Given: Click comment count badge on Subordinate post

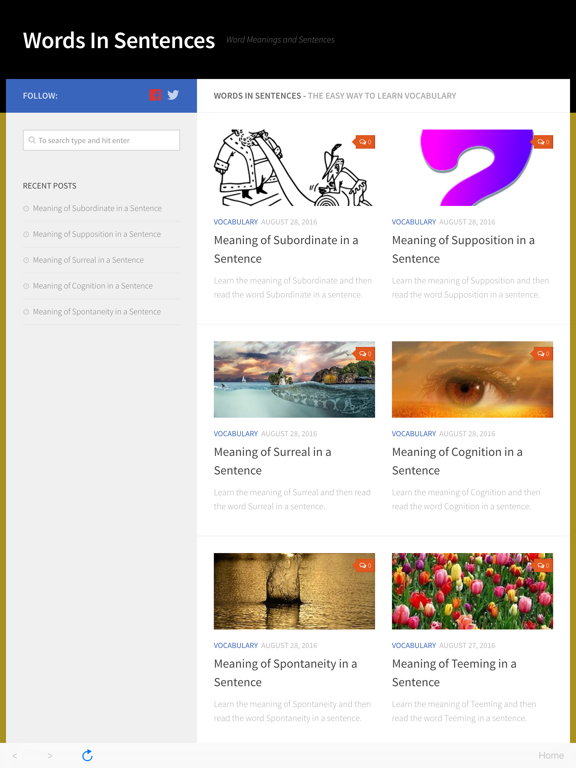Looking at the screenshot, I should 364,142.
